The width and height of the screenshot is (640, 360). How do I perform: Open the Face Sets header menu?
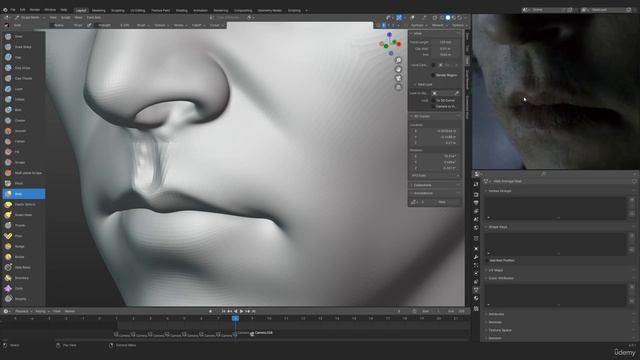click(x=94, y=18)
